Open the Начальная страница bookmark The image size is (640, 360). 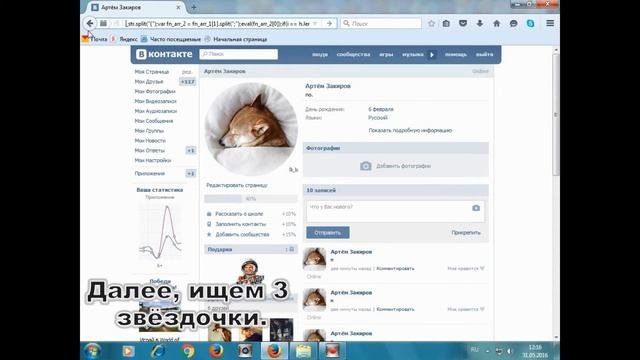236,39
